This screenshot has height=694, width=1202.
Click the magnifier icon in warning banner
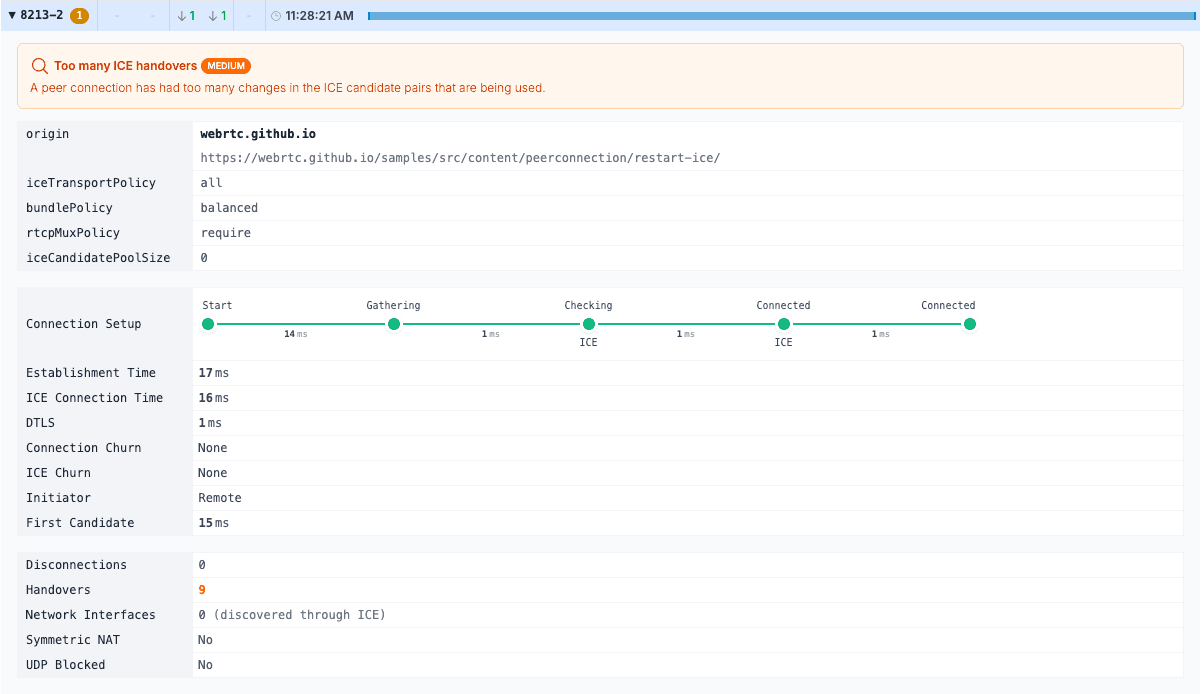[39, 66]
